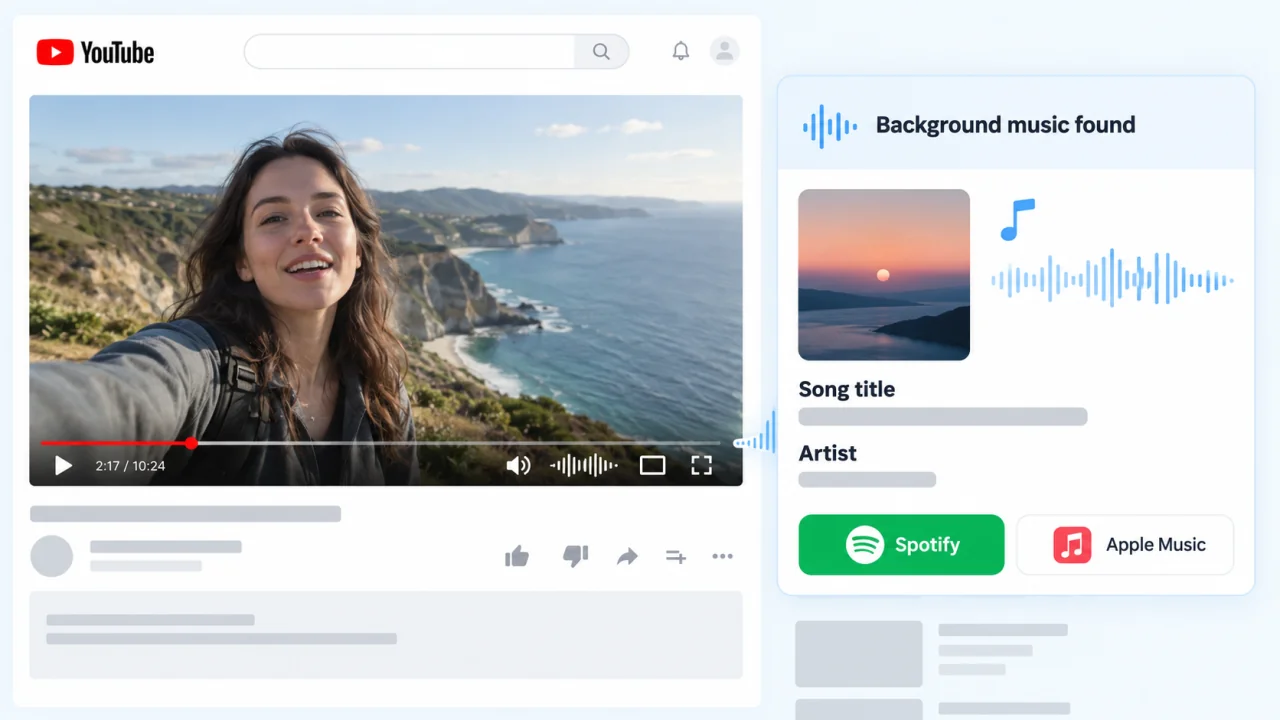This screenshot has height=720, width=1280.
Task: Click the 2:17 / 10:24 time display
Action: point(130,466)
